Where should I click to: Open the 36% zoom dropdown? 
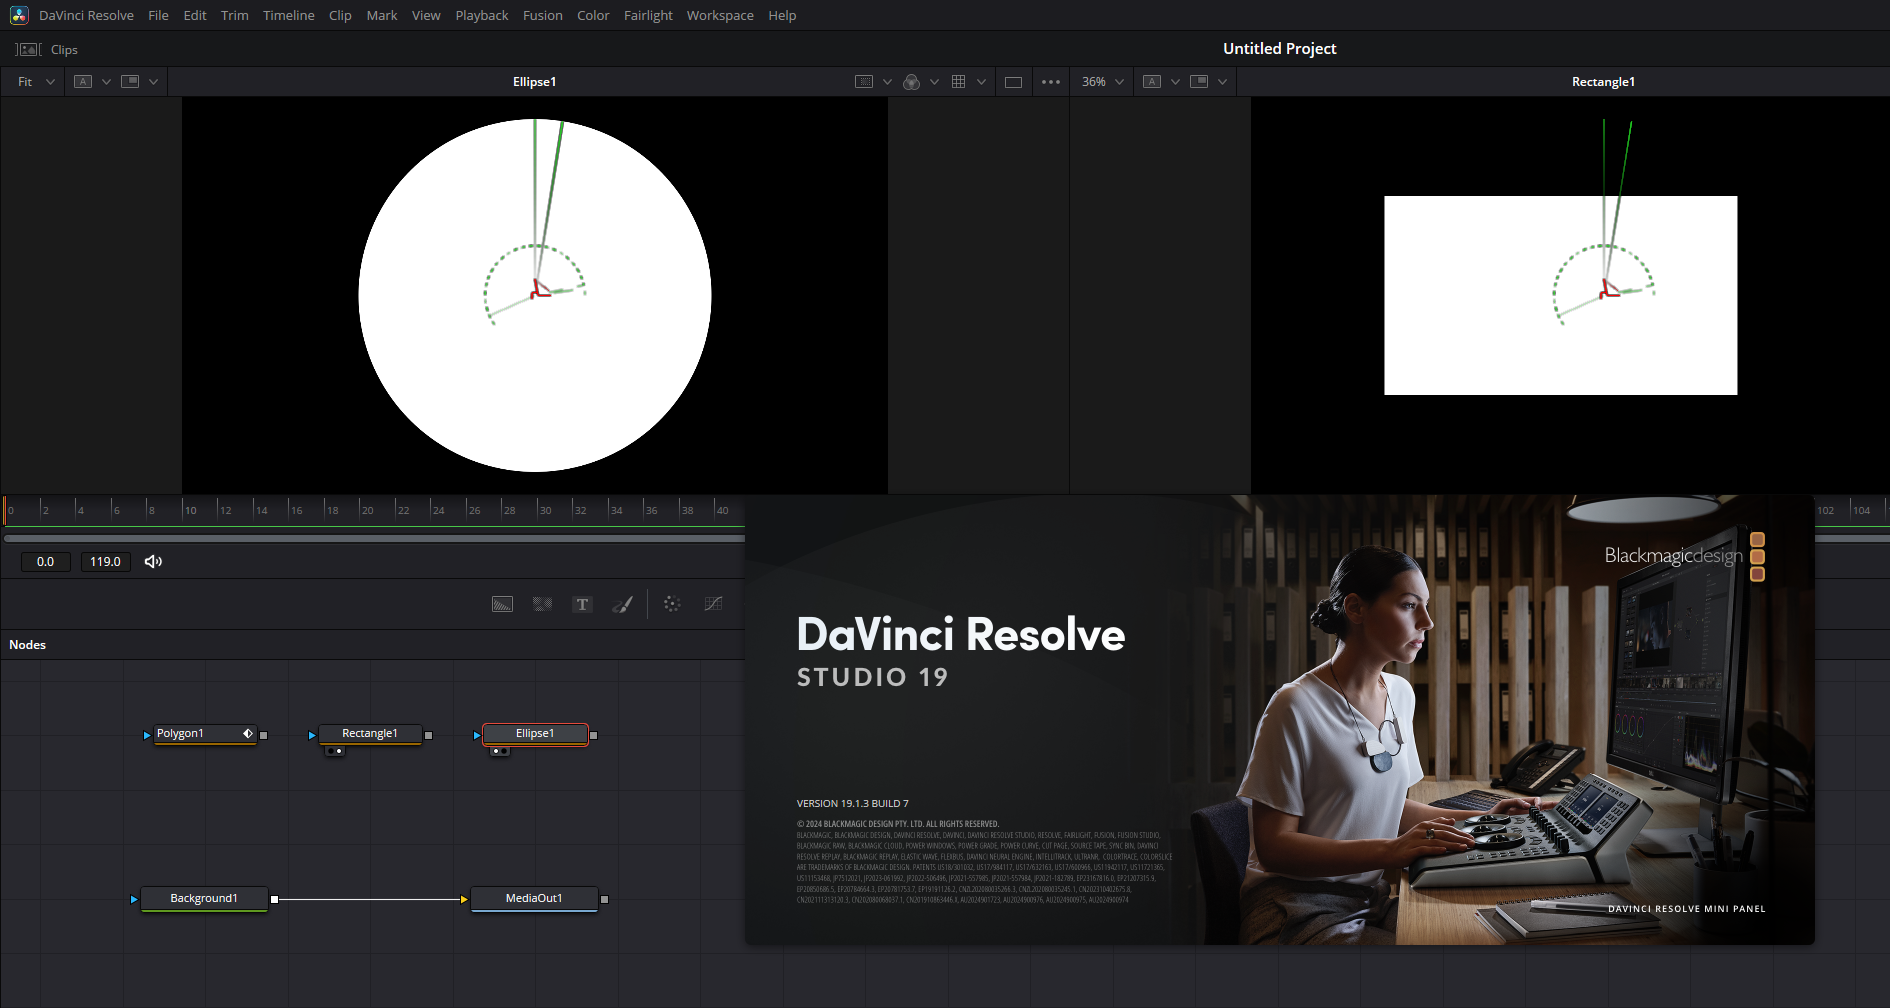click(x=1103, y=82)
